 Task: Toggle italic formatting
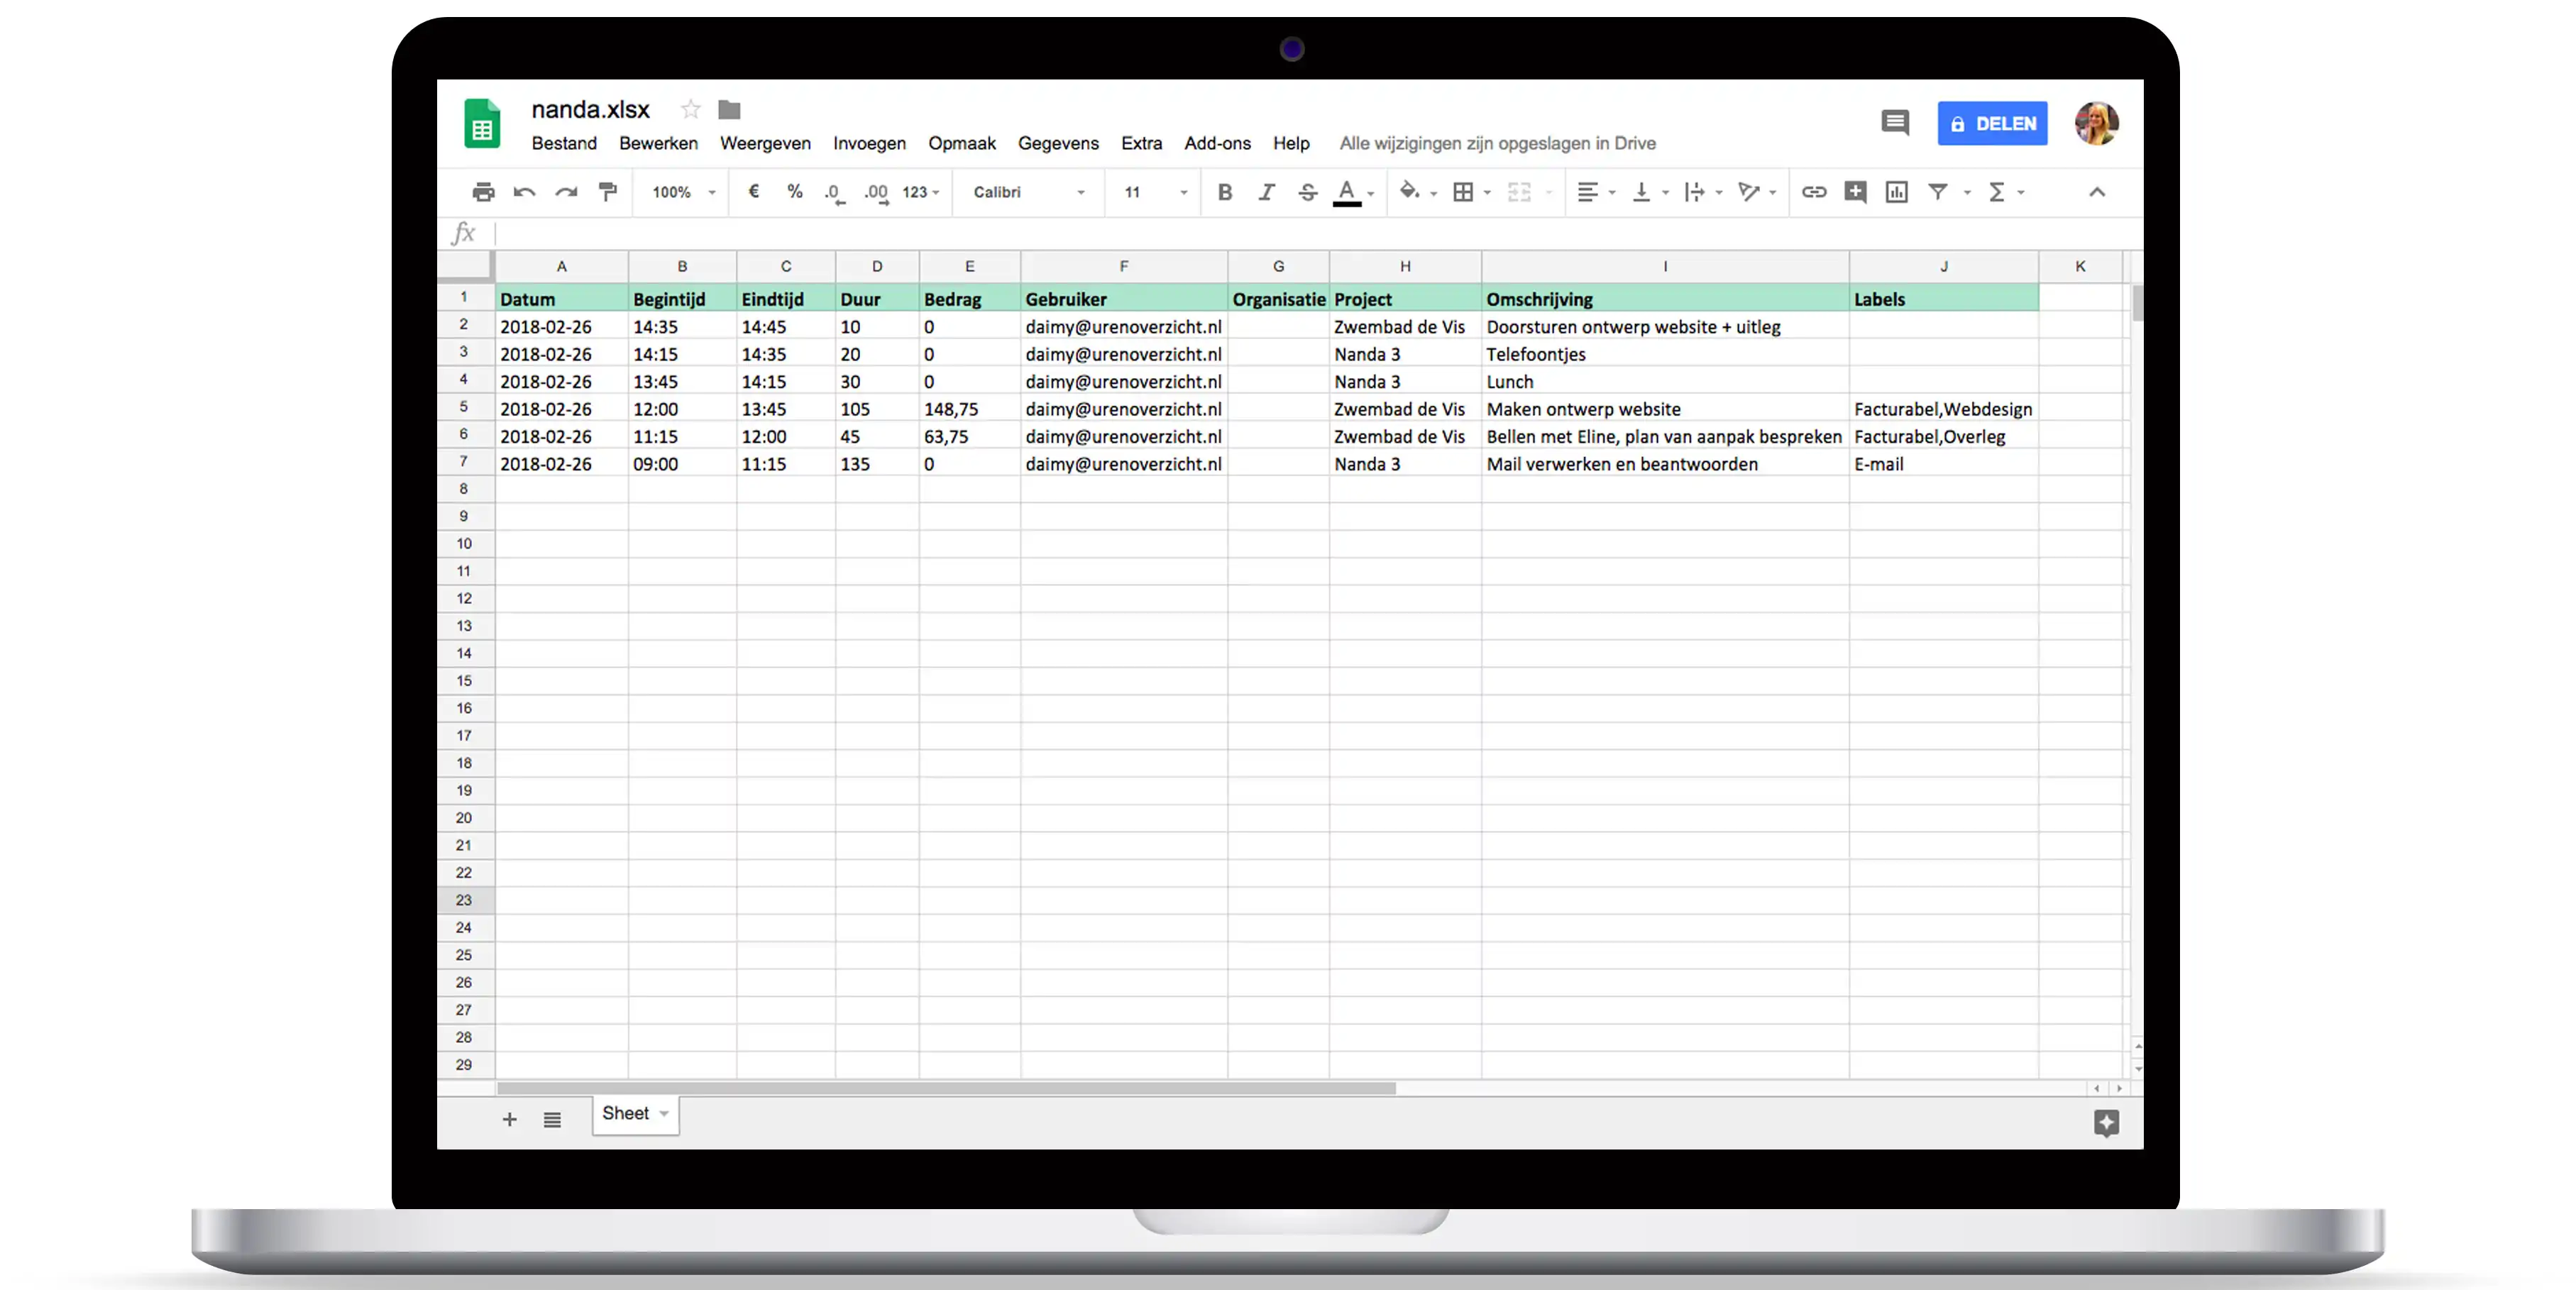click(1266, 192)
